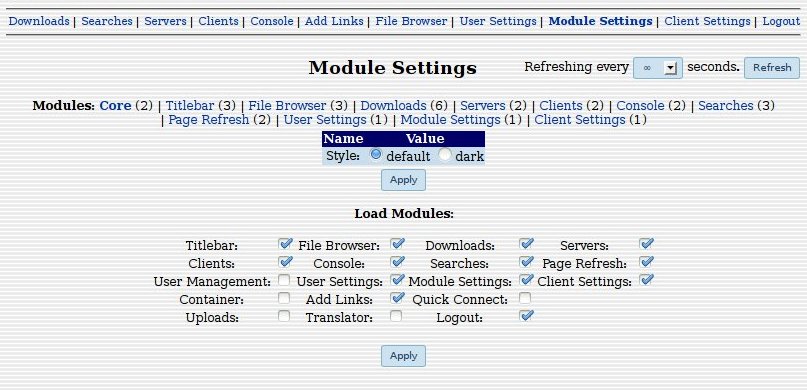Open Searches module in Modules list

[726, 105]
